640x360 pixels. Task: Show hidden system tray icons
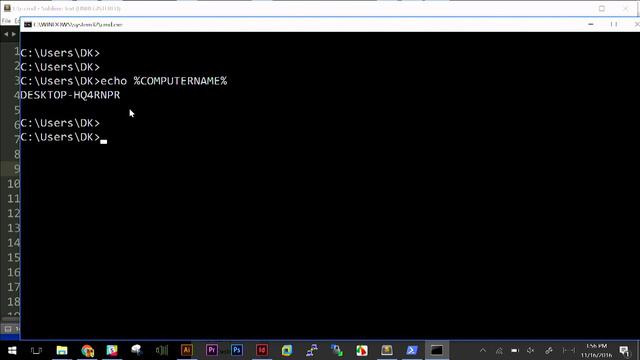[483, 350]
